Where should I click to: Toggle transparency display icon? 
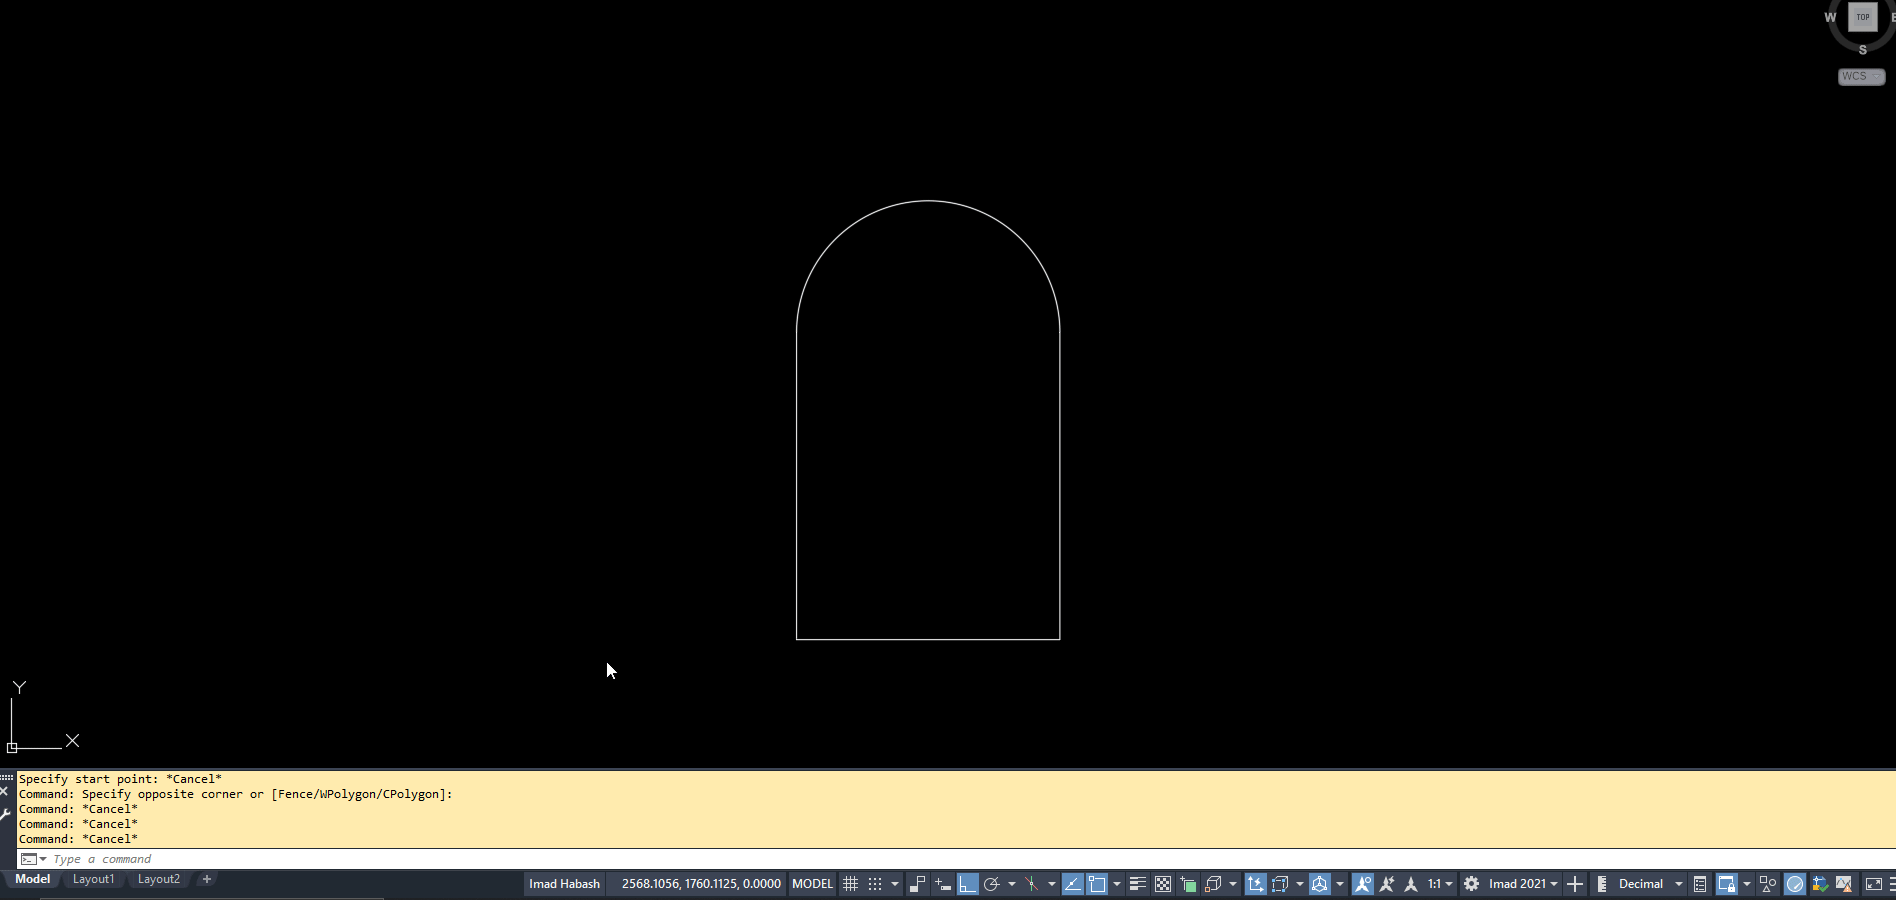pyautogui.click(x=1162, y=884)
